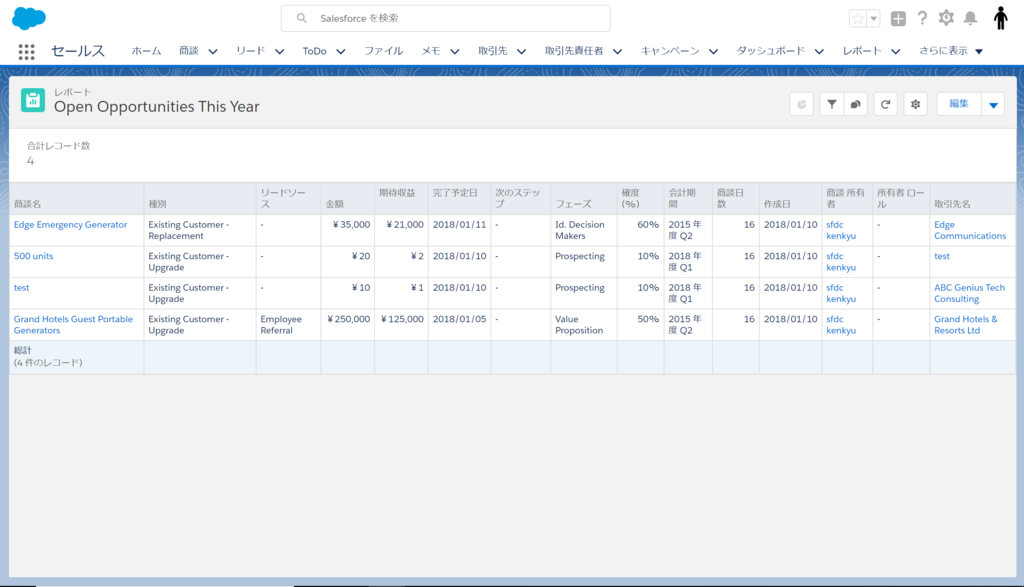
Task: Open the test opportunity name link
Action: (x=22, y=287)
